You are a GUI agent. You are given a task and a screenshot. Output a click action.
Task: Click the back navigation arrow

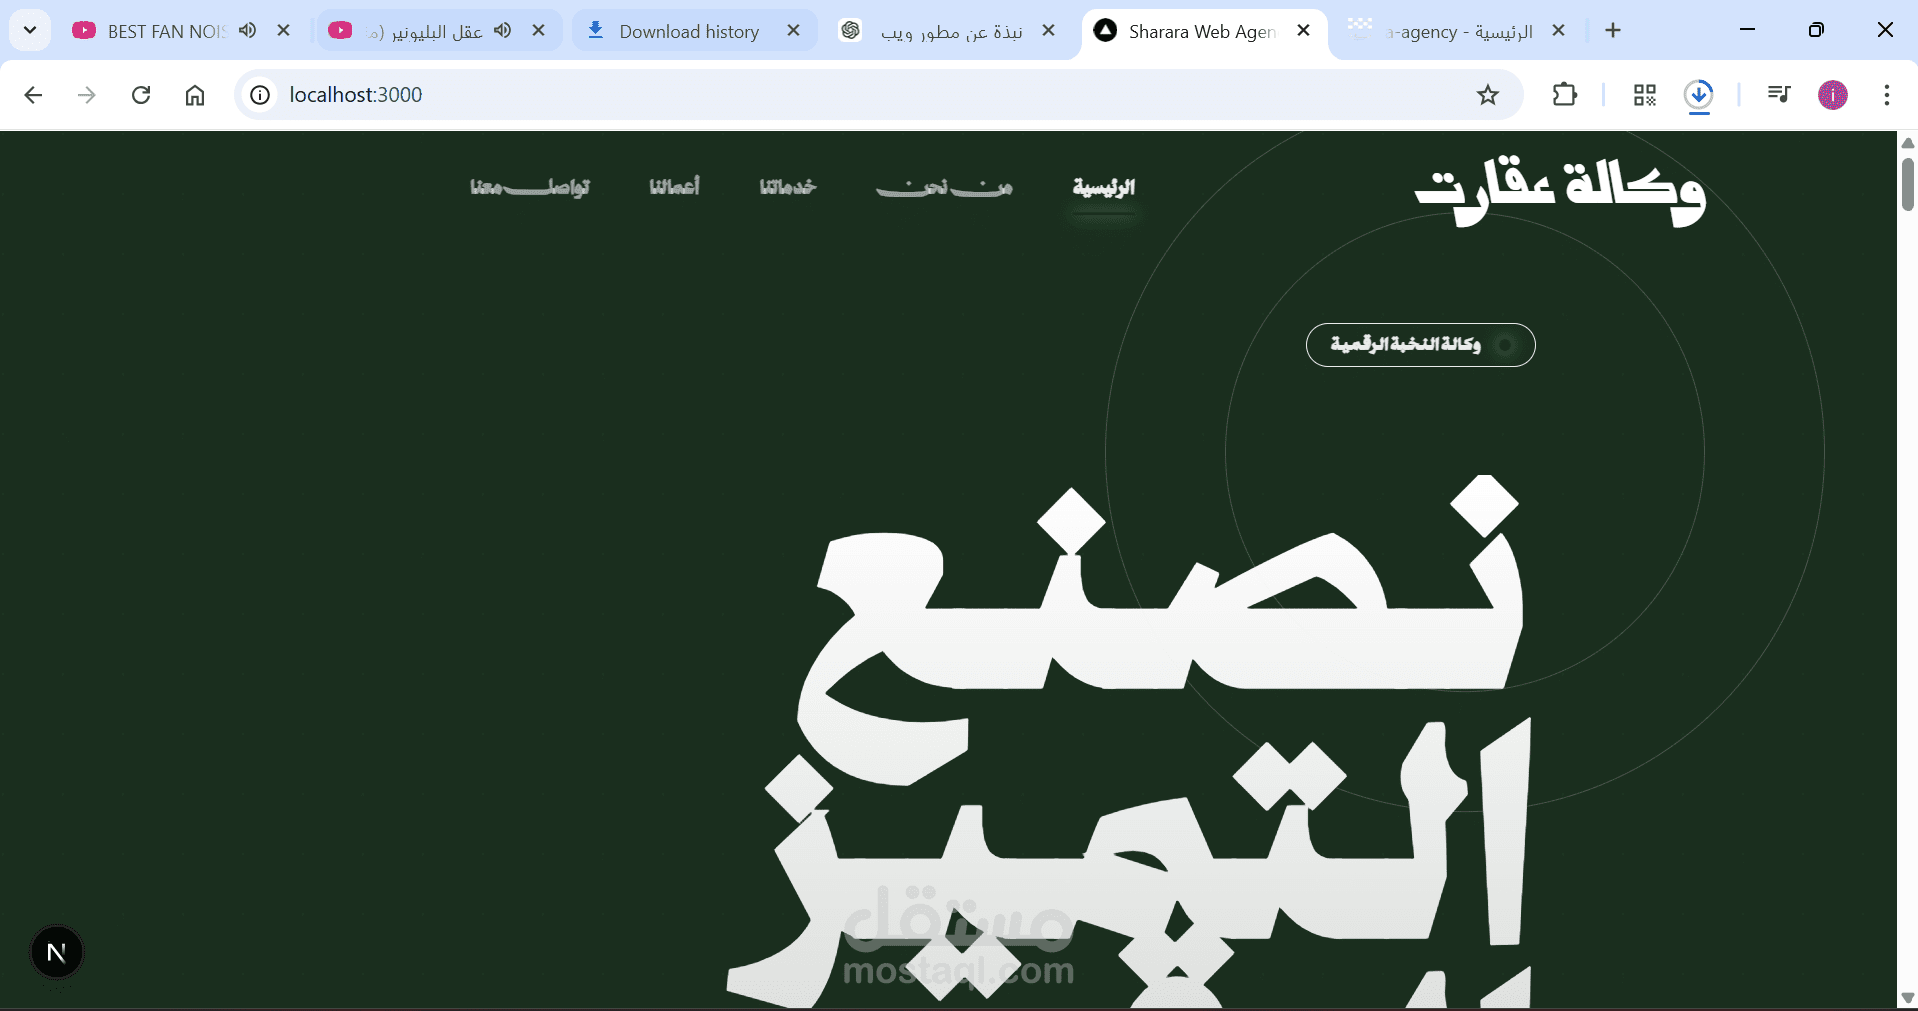(x=33, y=95)
